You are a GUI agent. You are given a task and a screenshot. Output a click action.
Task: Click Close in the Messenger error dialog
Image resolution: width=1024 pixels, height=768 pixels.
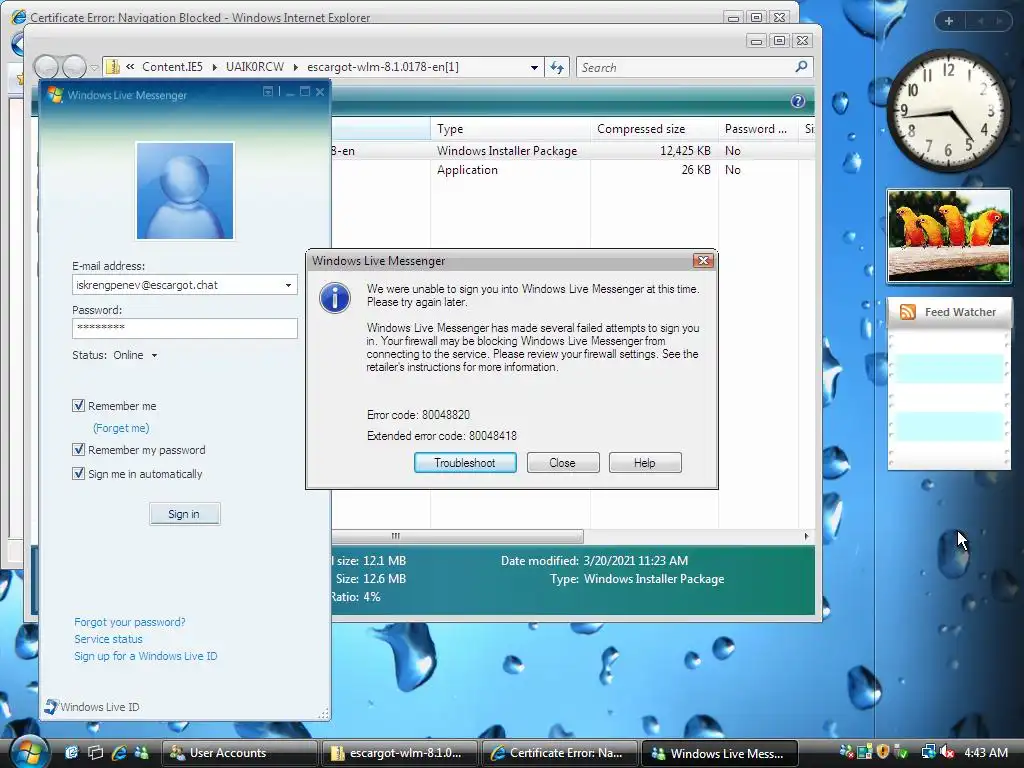[x=562, y=462]
